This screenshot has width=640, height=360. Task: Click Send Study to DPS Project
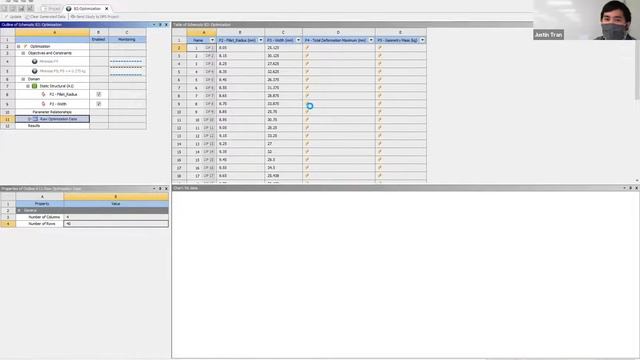[x=95, y=17]
